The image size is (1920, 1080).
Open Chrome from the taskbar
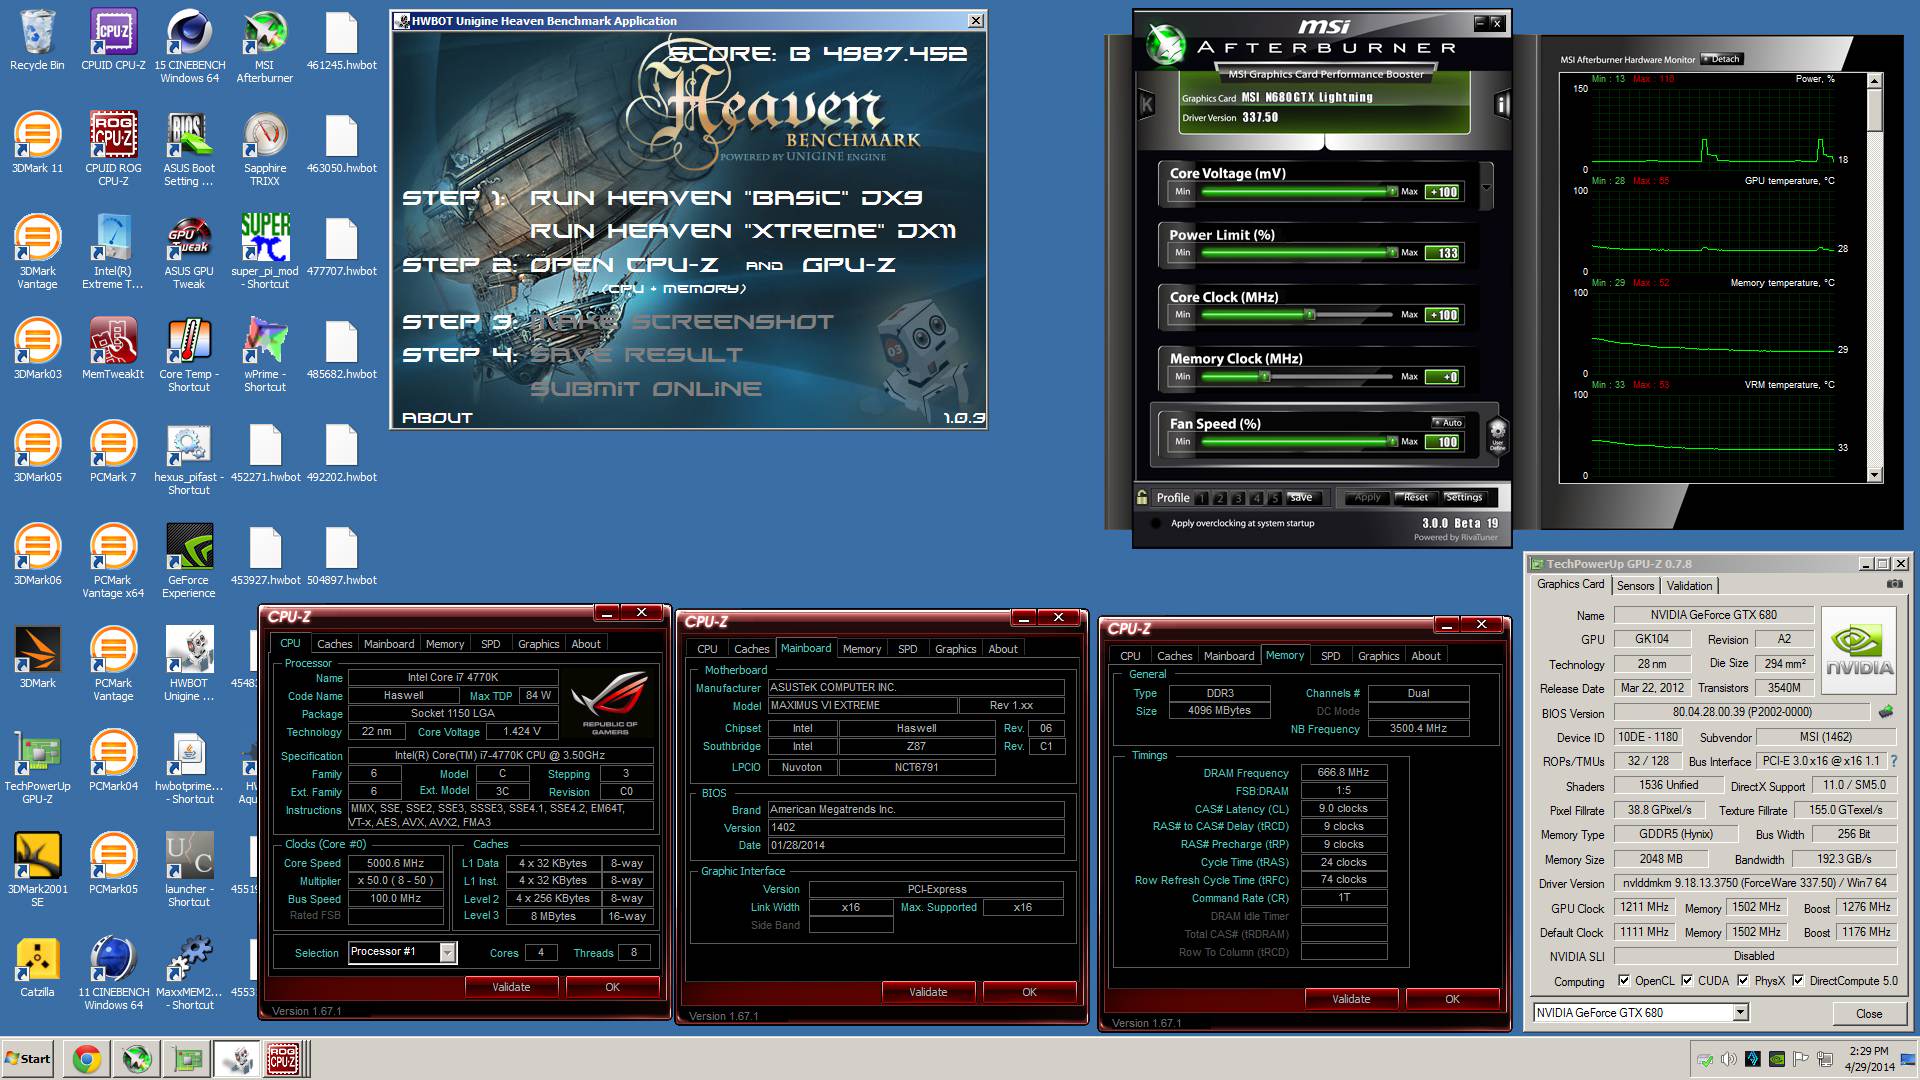click(87, 1059)
